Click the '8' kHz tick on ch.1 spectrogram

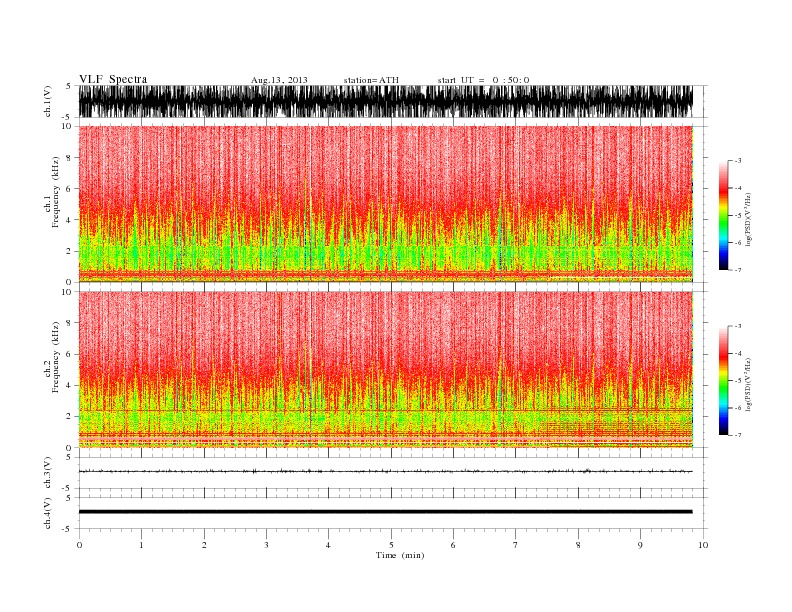69,158
